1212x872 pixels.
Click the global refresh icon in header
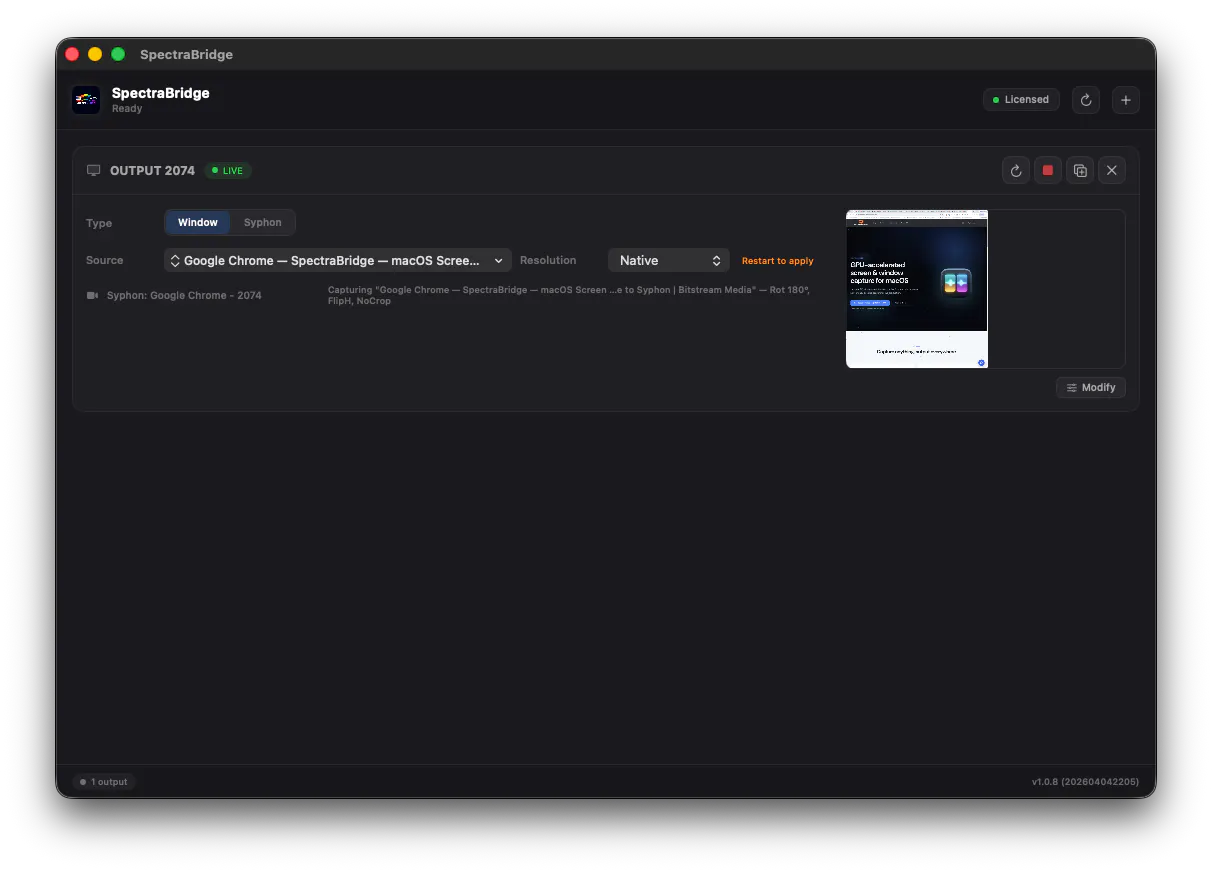coord(1086,100)
